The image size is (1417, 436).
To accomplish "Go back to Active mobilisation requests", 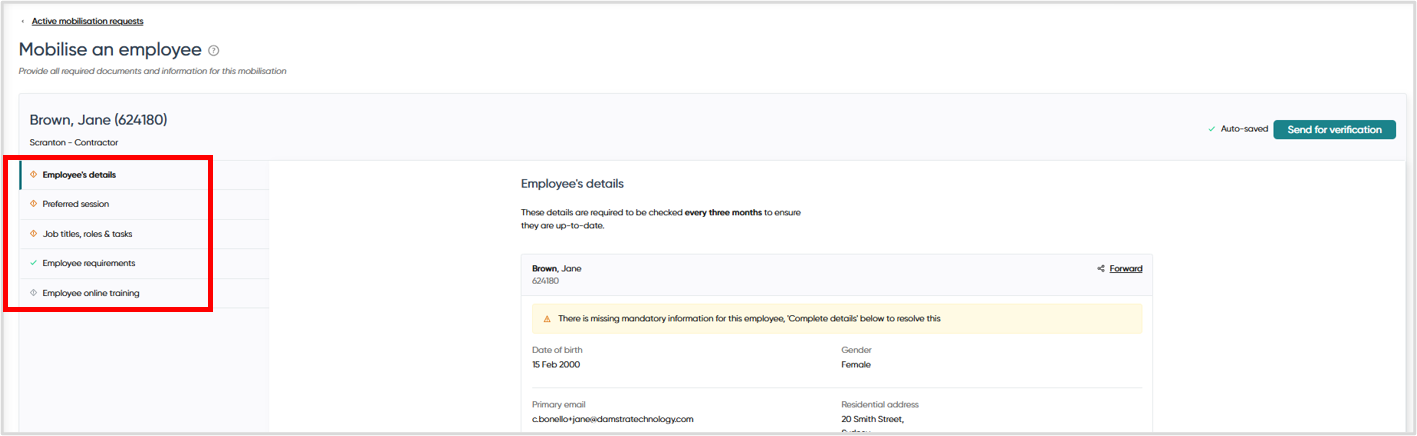I will point(87,21).
